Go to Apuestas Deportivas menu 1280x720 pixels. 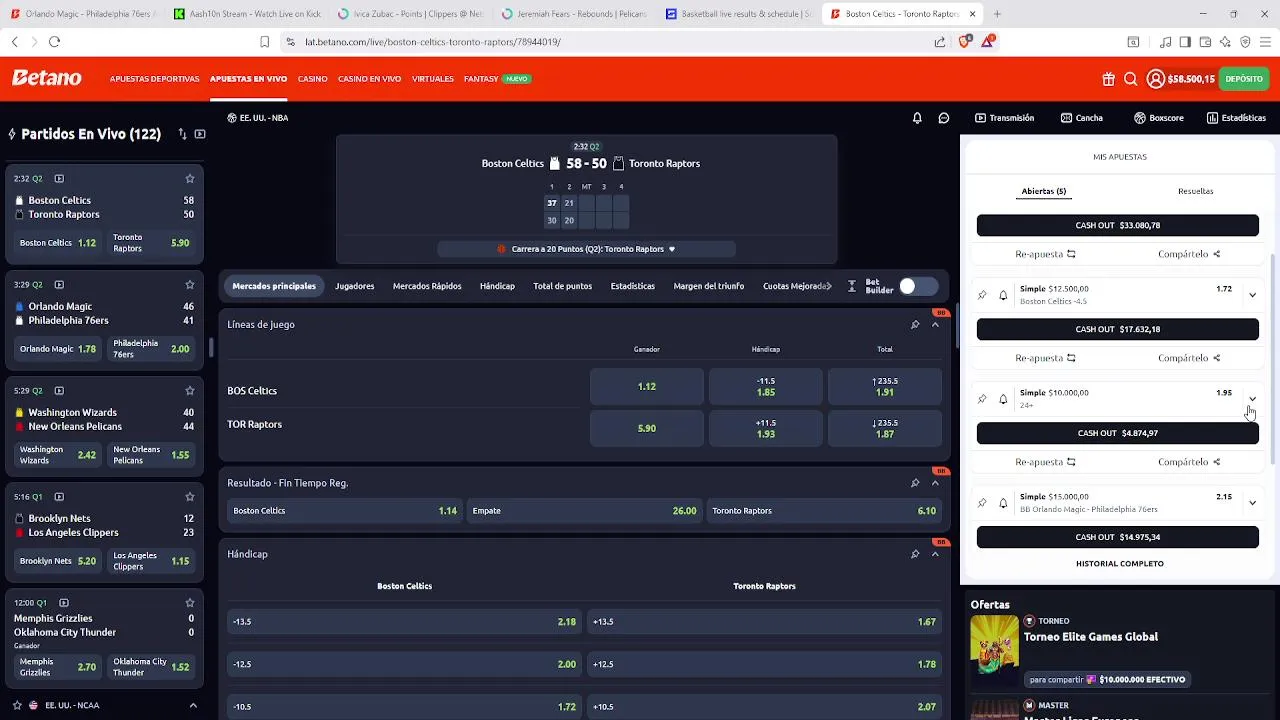click(154, 79)
